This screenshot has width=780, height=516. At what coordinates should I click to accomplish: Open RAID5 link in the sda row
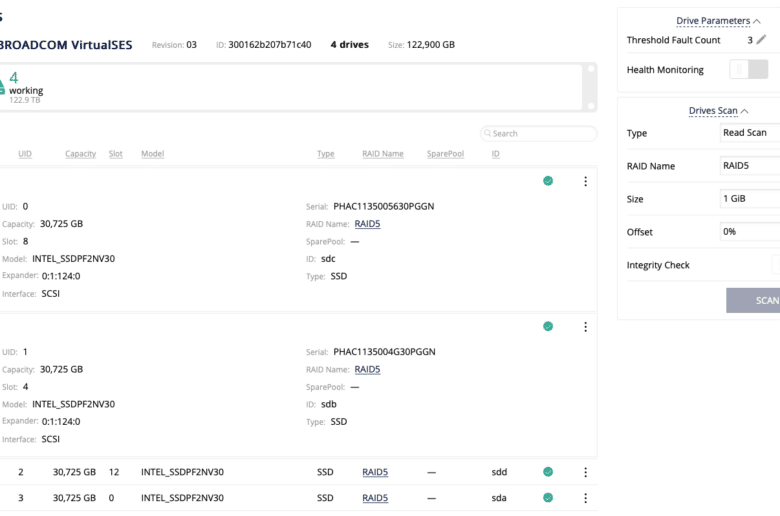375,498
